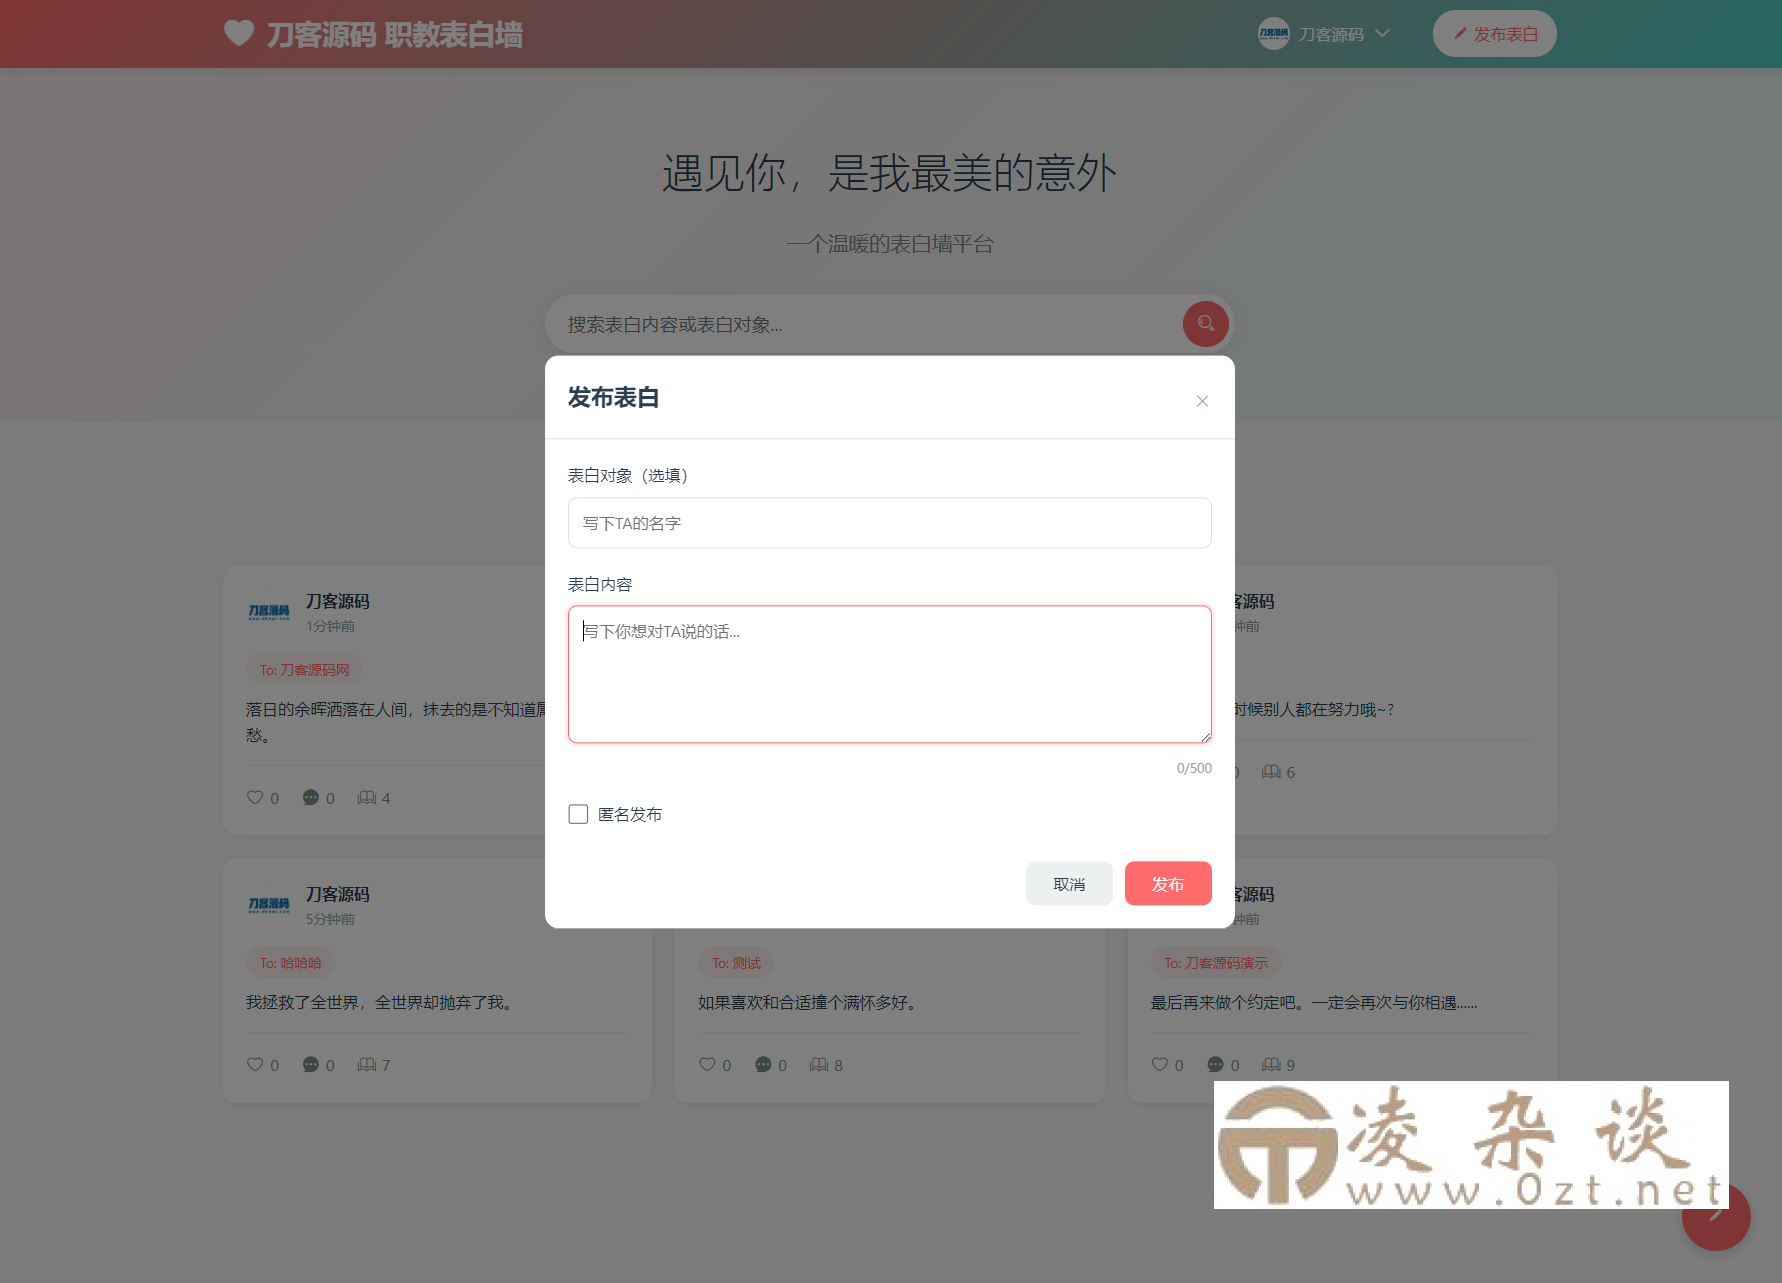This screenshot has width=1782, height=1283.
Task: Click the 发布表白 header button
Action: point(1494,34)
